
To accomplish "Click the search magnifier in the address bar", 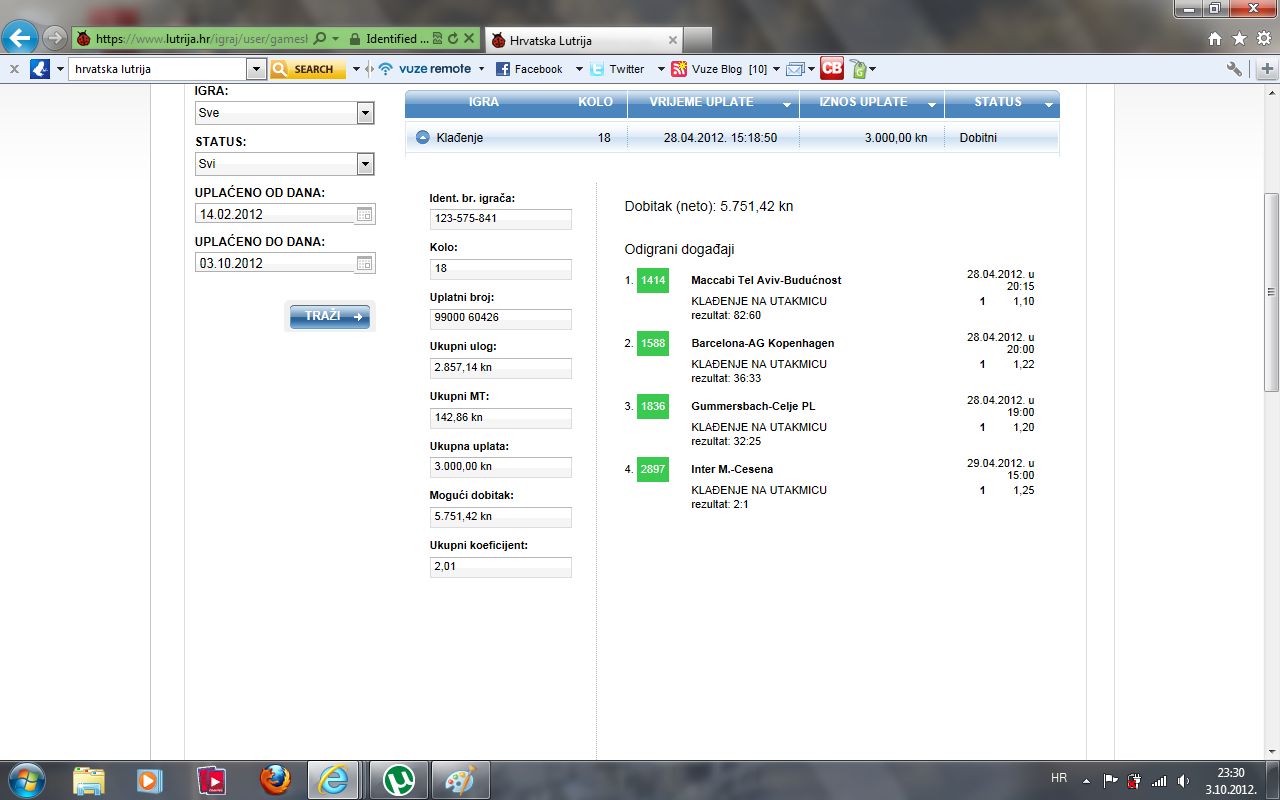I will [x=319, y=39].
